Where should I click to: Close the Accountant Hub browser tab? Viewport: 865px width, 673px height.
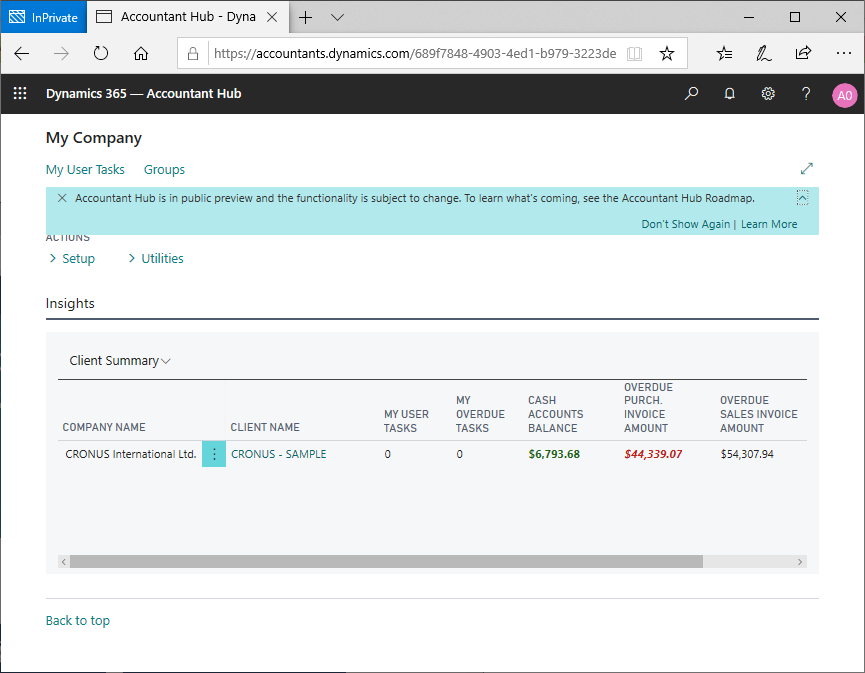272,17
